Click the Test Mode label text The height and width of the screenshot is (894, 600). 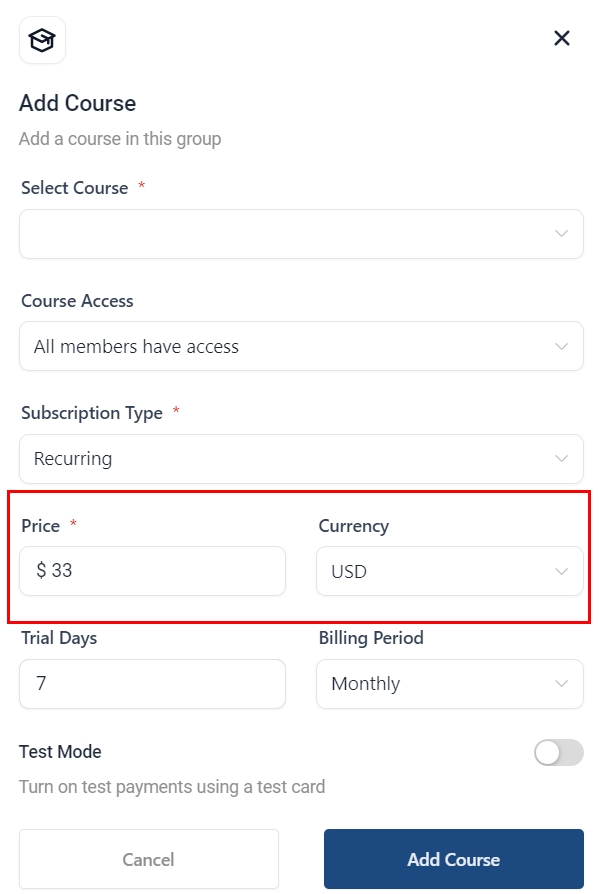pos(60,752)
